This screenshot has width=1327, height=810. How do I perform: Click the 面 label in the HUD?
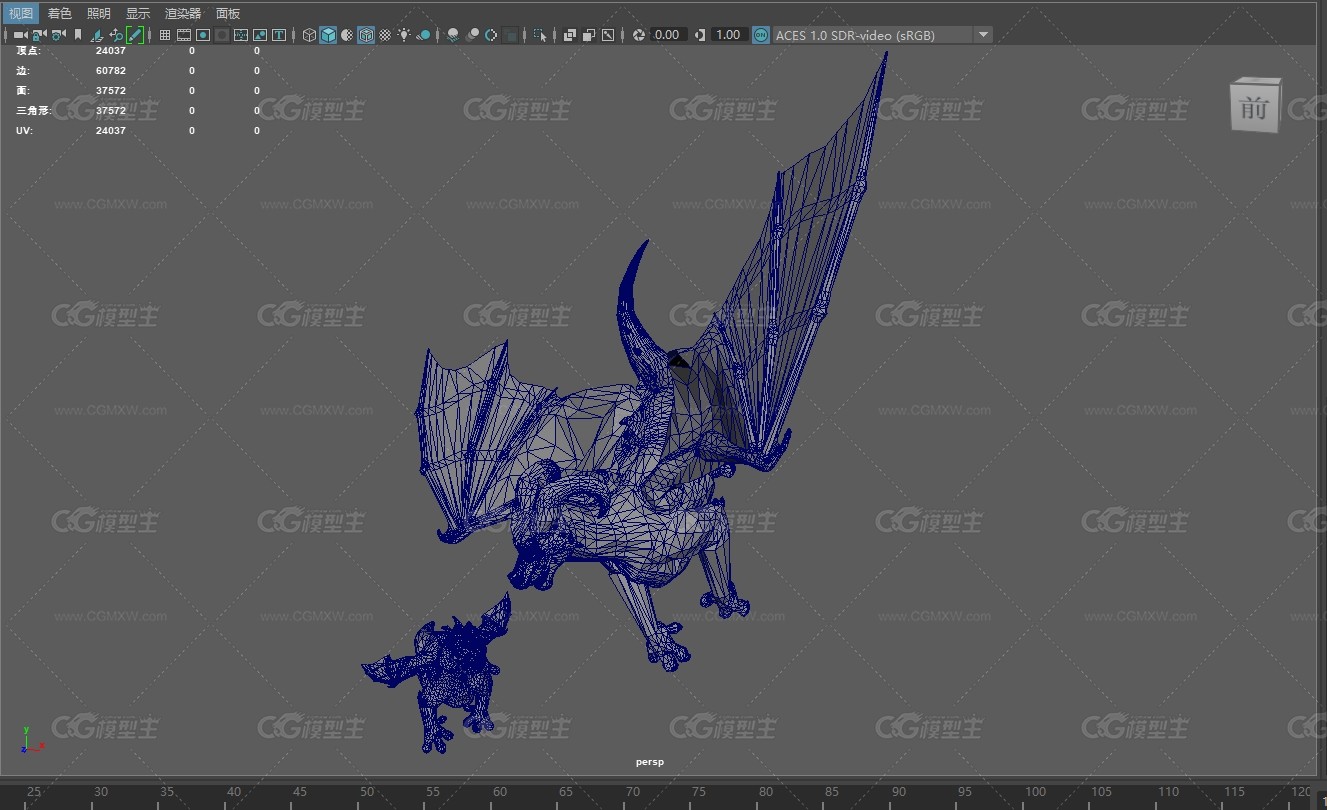(23, 90)
